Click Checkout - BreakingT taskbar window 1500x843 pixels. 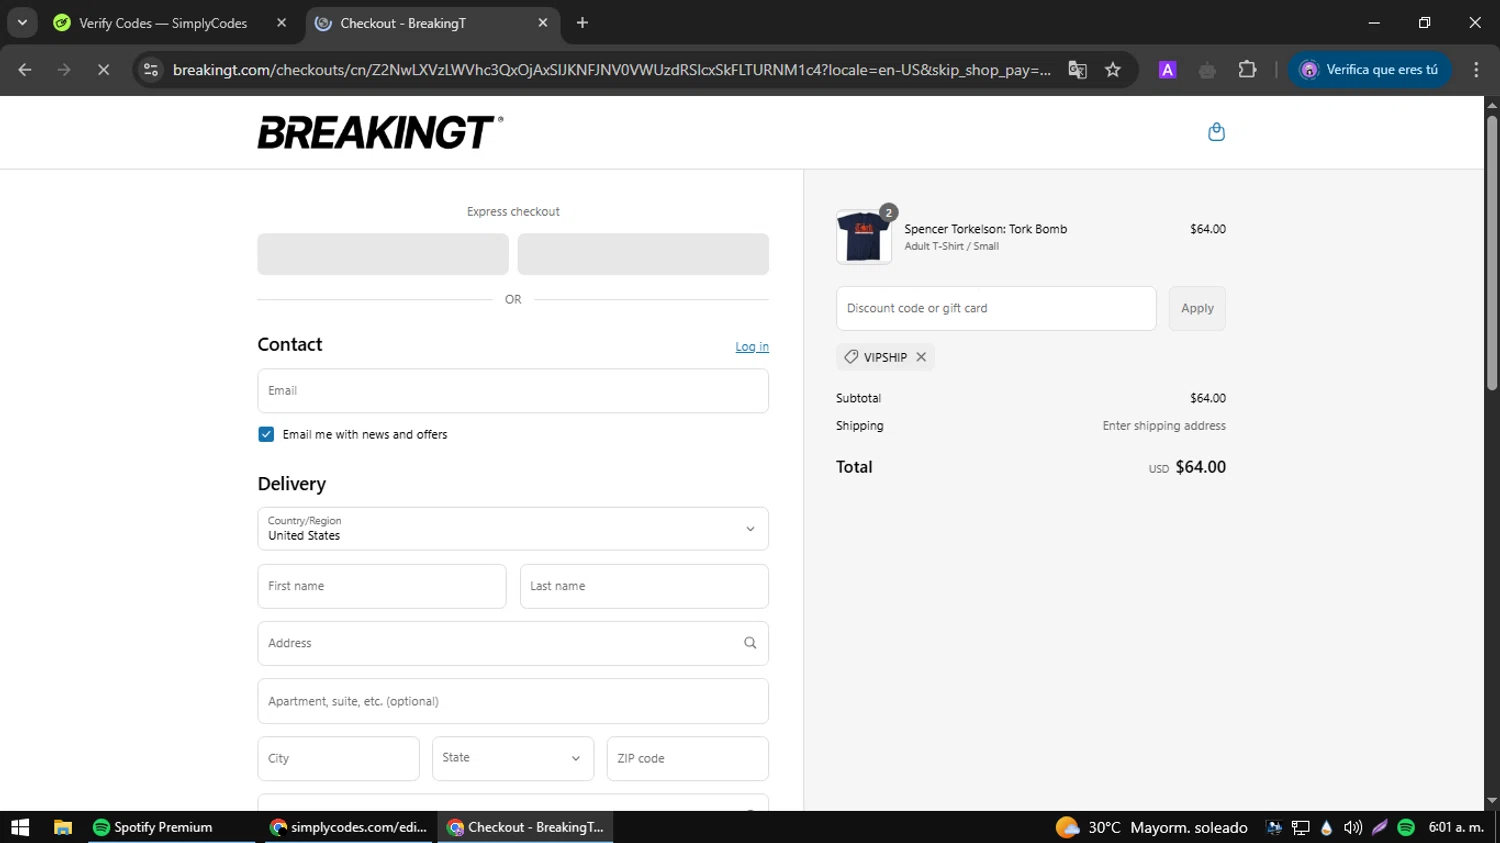click(526, 827)
